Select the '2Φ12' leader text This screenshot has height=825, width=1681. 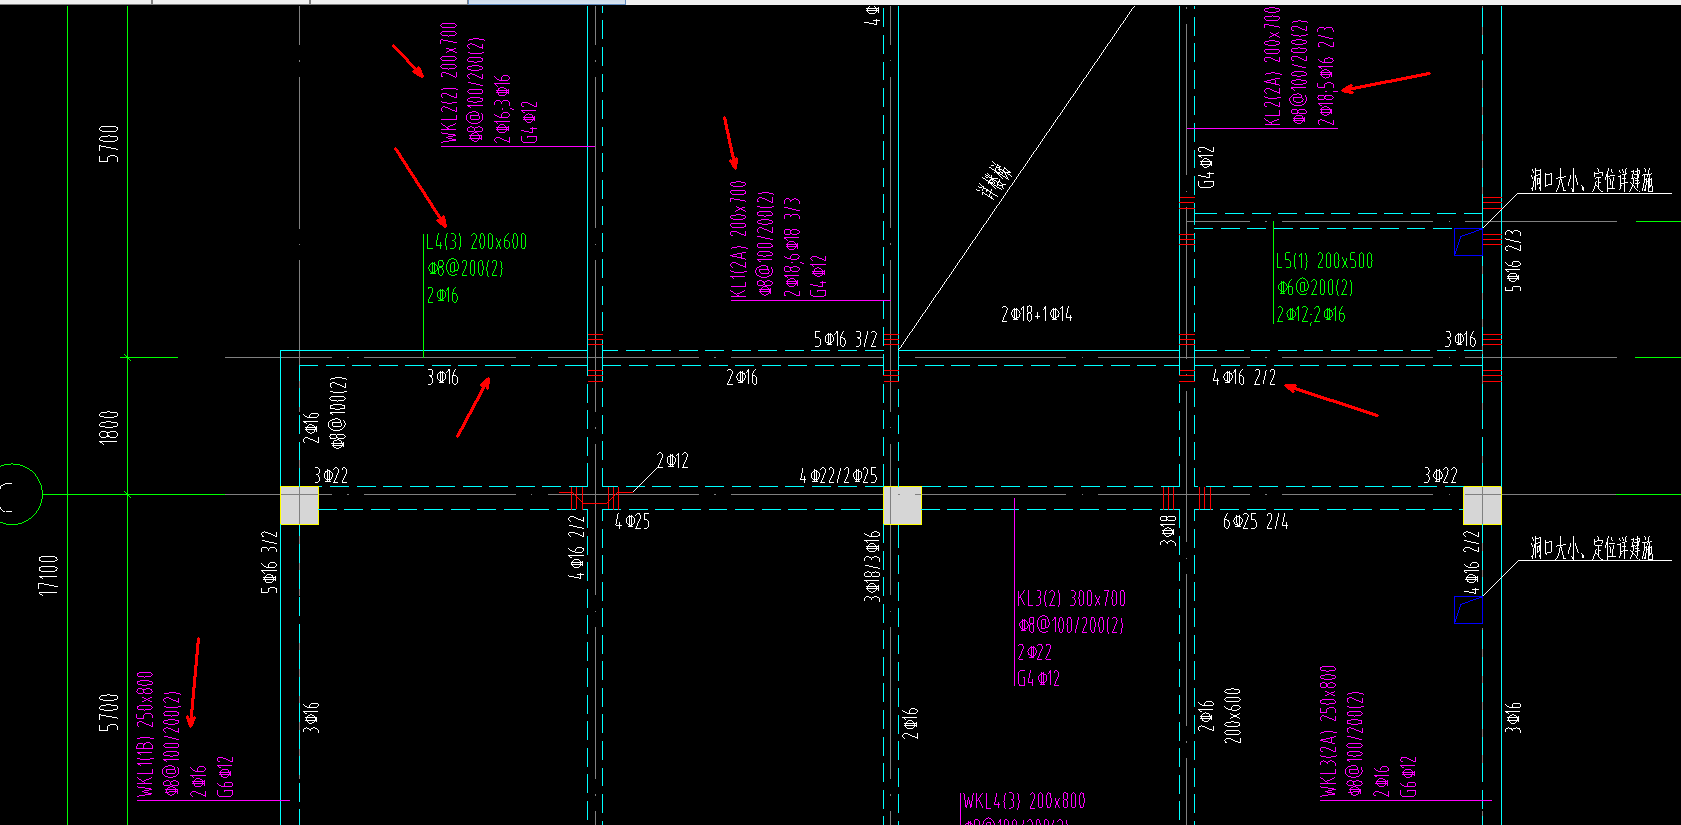tap(672, 461)
